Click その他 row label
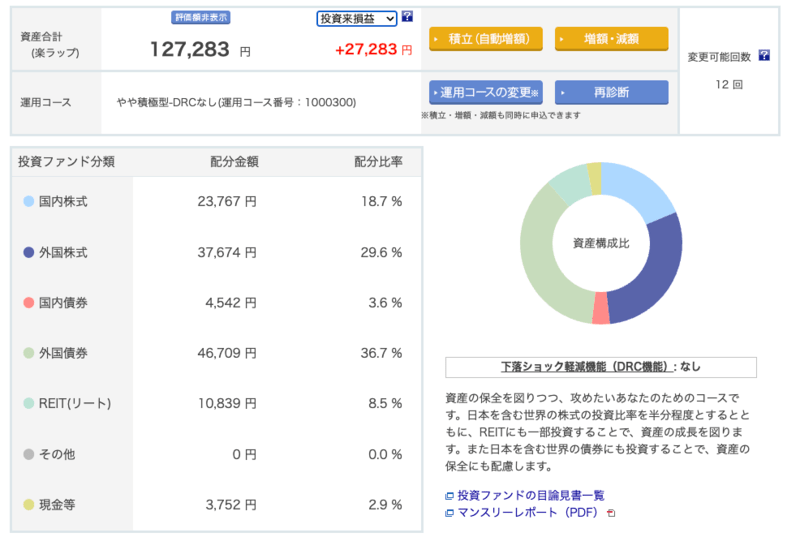 [57, 454]
